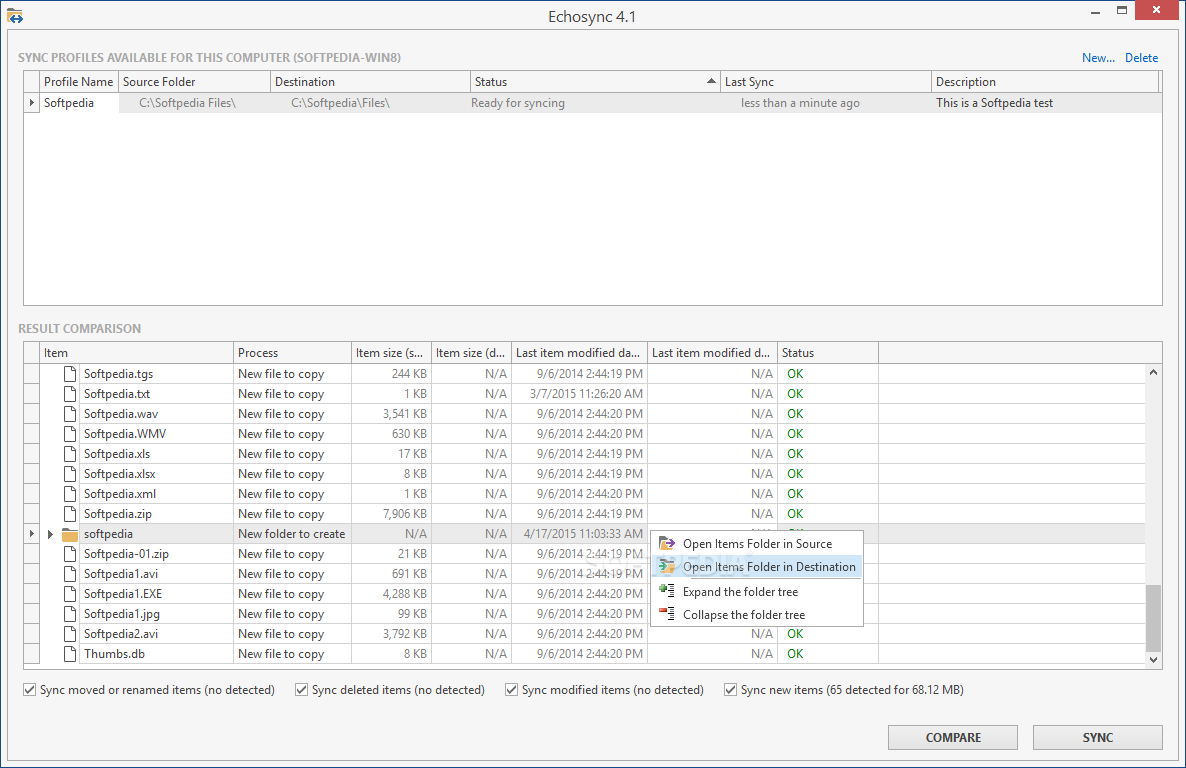
Task: Click the Open Items Folder in Source icon
Action: click(x=666, y=543)
